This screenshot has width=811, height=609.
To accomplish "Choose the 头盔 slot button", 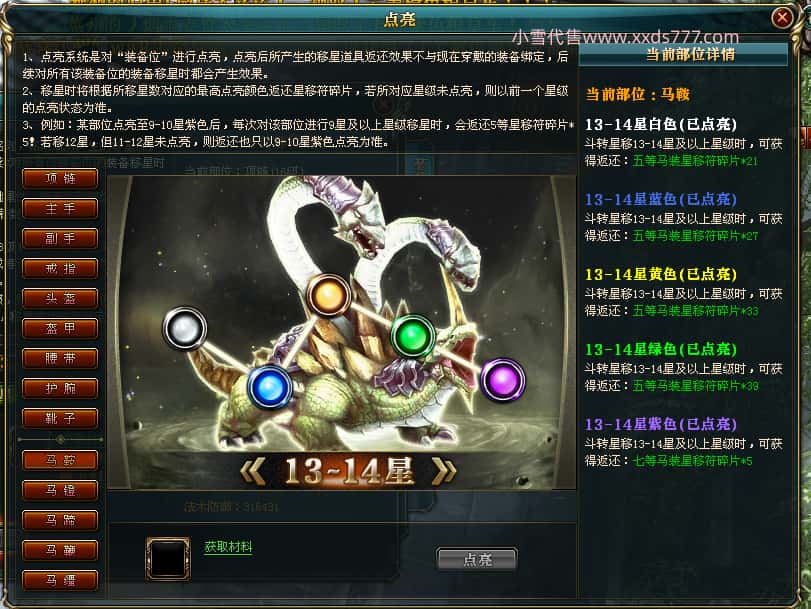I will [60, 299].
